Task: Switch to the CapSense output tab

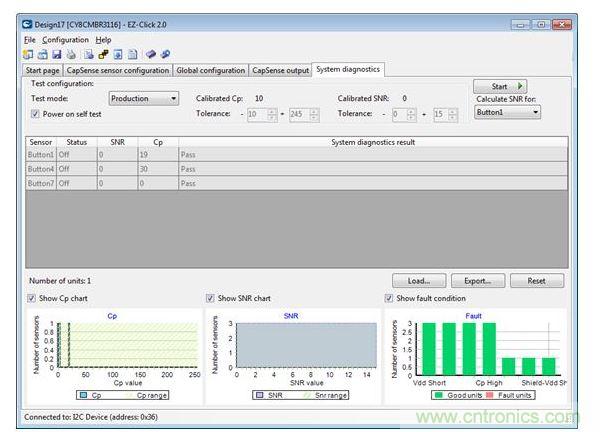Action: coord(280,70)
